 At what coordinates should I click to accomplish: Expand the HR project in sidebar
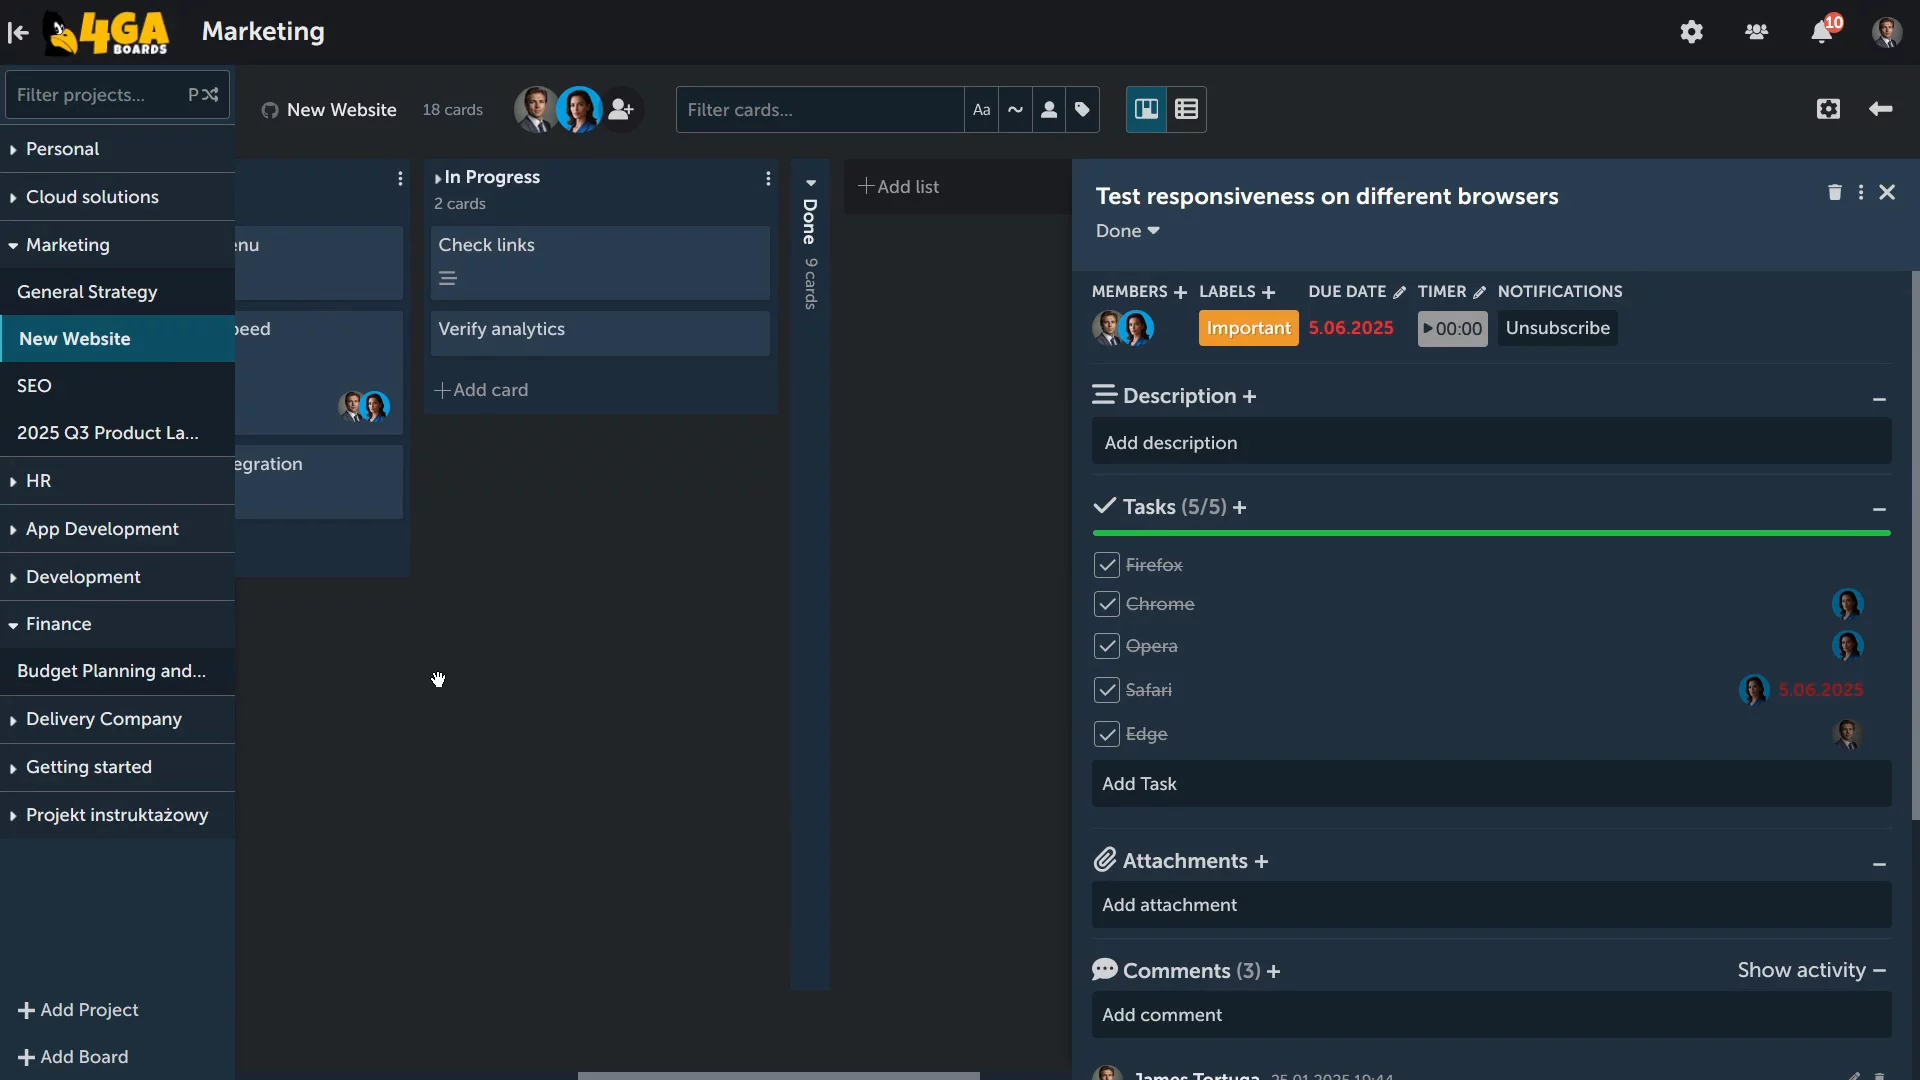click(x=38, y=481)
